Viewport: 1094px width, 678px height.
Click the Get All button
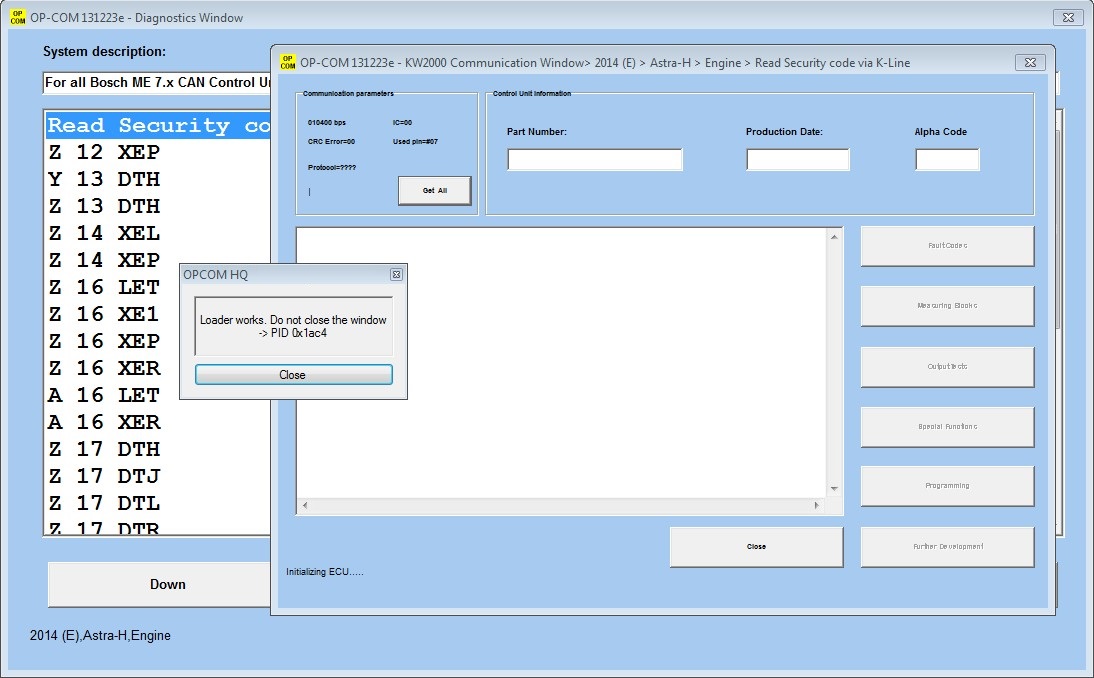coord(435,190)
